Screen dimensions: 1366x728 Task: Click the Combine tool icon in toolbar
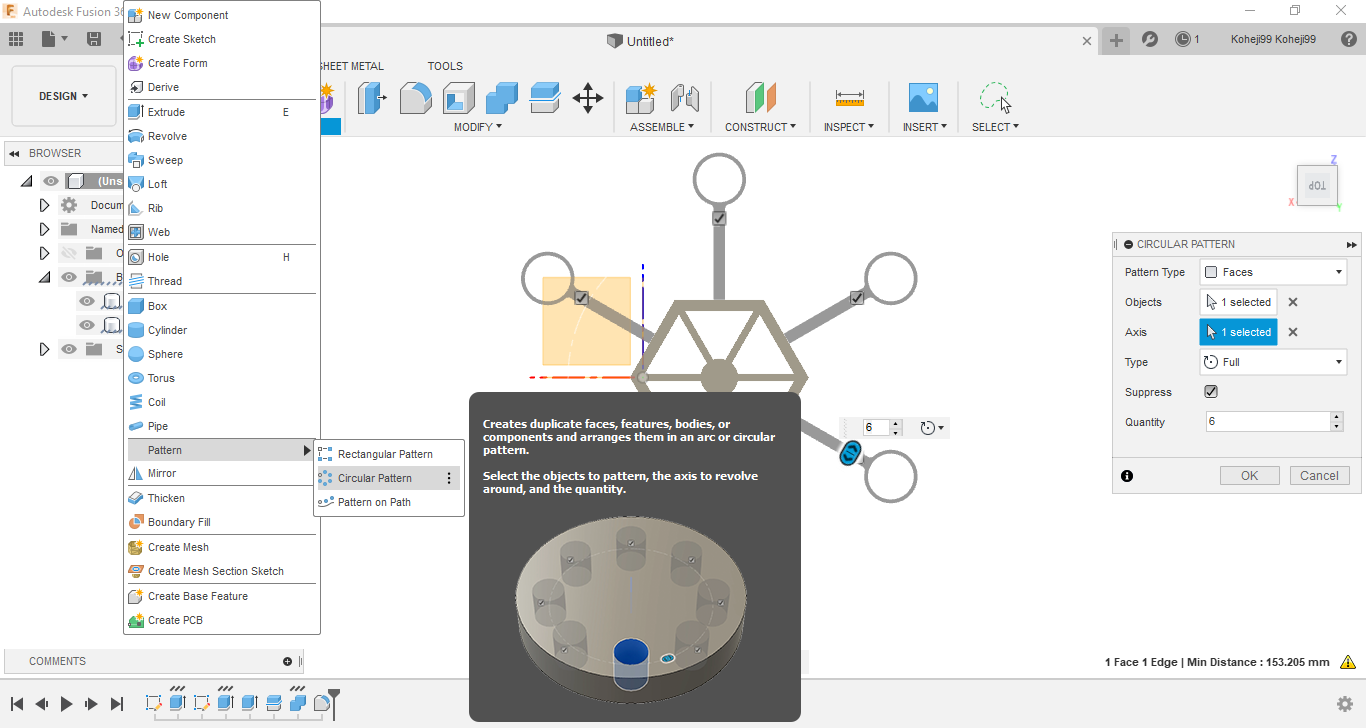502,97
